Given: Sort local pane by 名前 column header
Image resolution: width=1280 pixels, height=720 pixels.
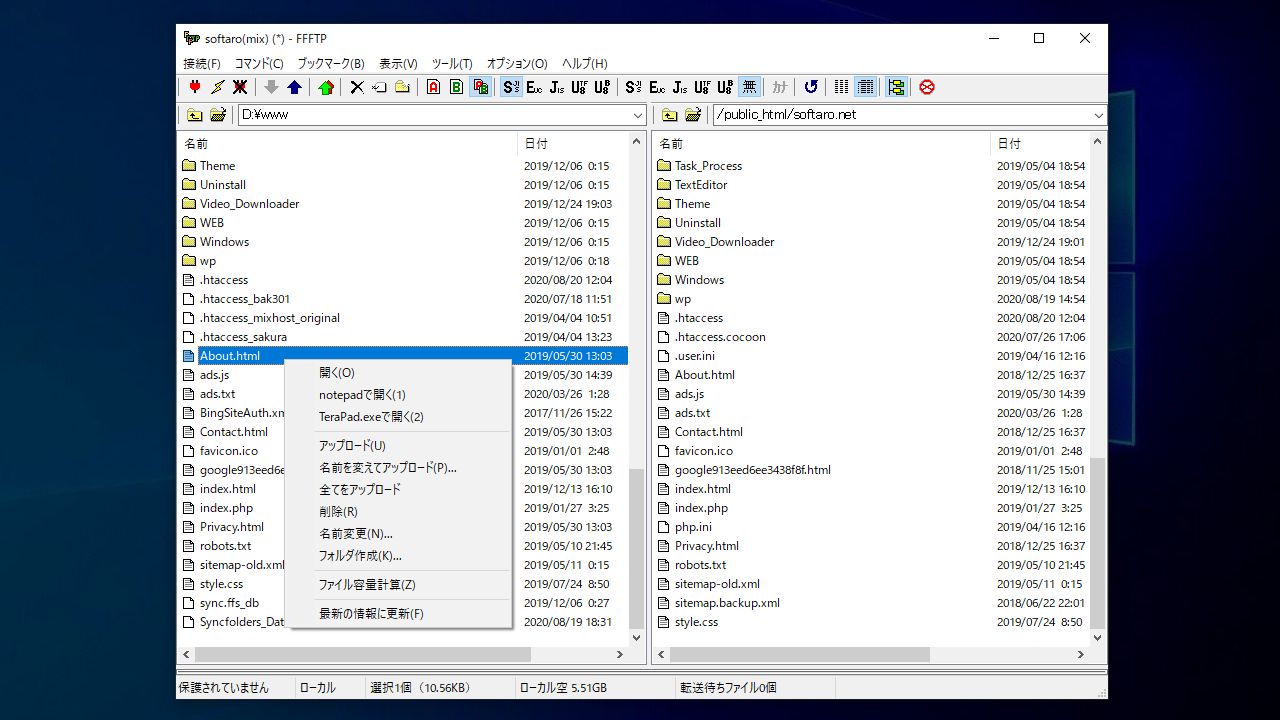Looking at the screenshot, I should pos(348,144).
